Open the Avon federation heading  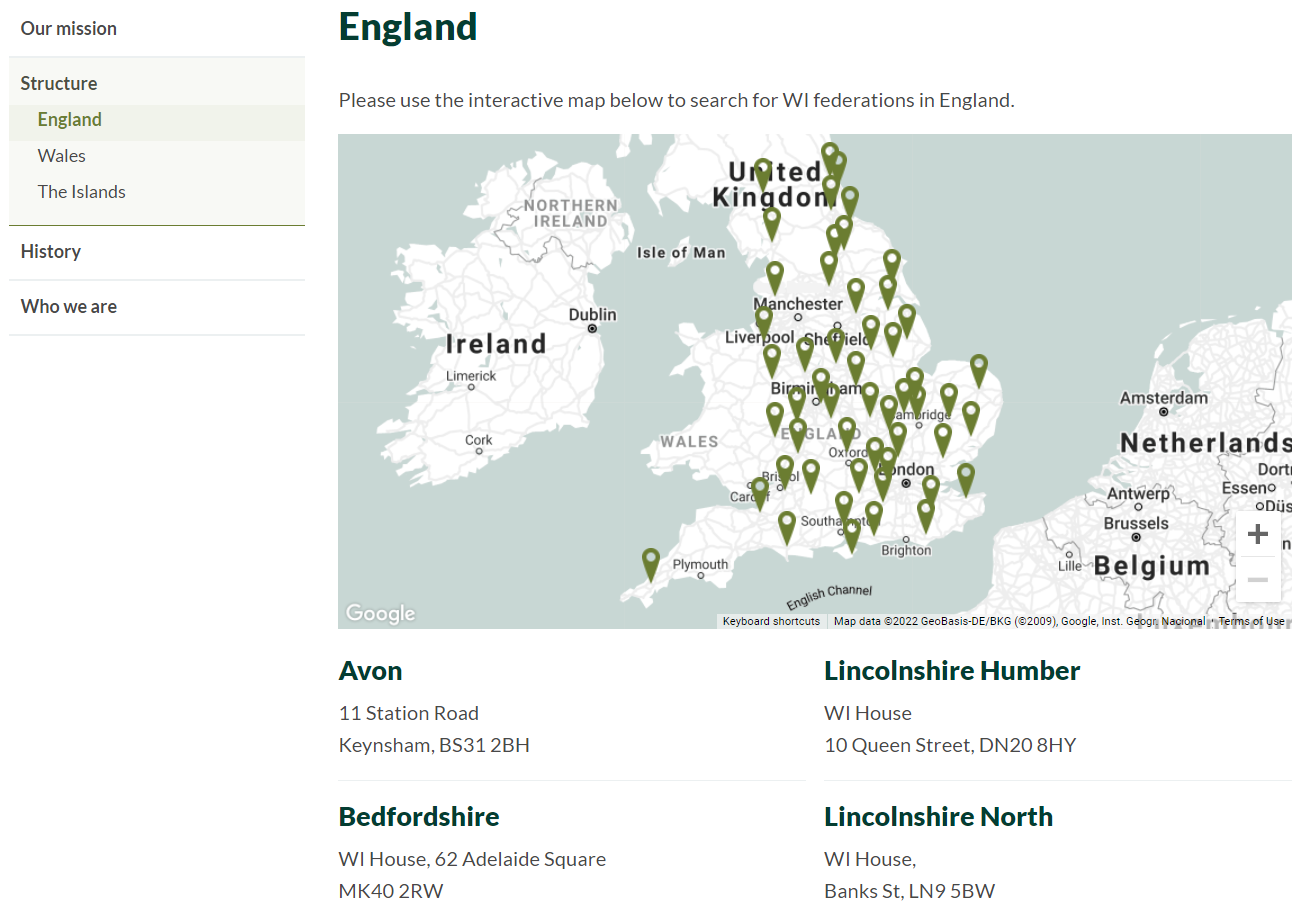tap(371, 670)
